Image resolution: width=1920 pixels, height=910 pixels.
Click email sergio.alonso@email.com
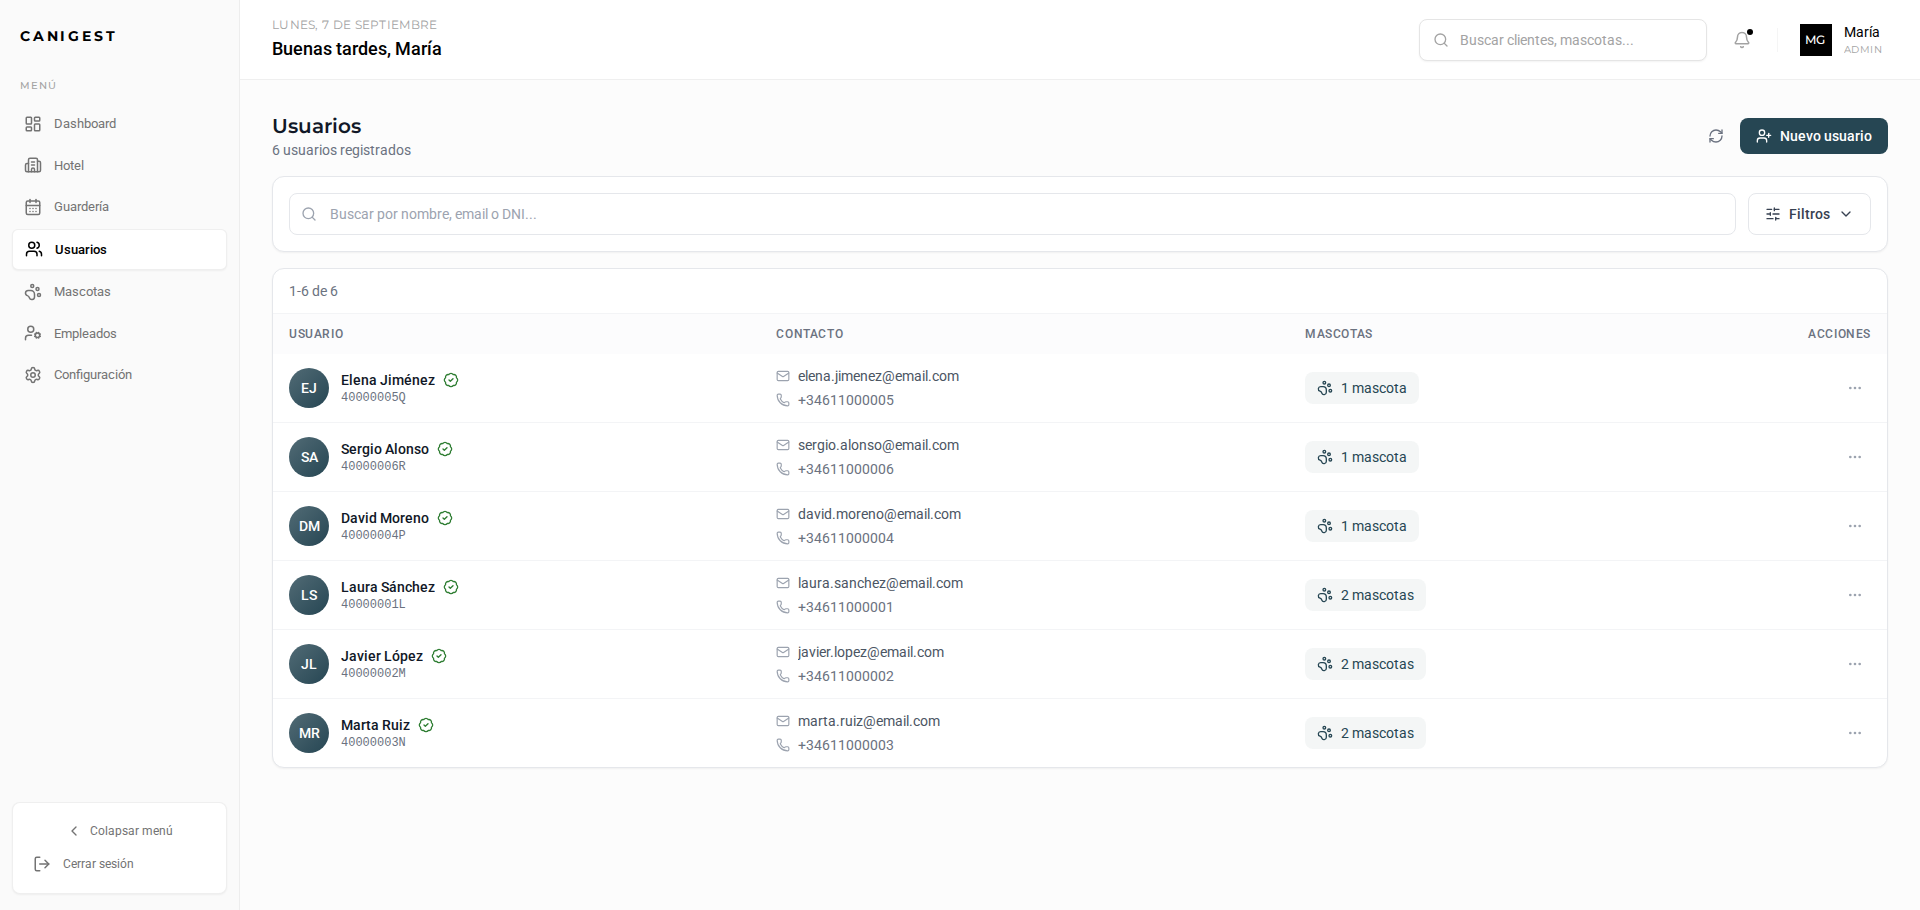click(878, 445)
